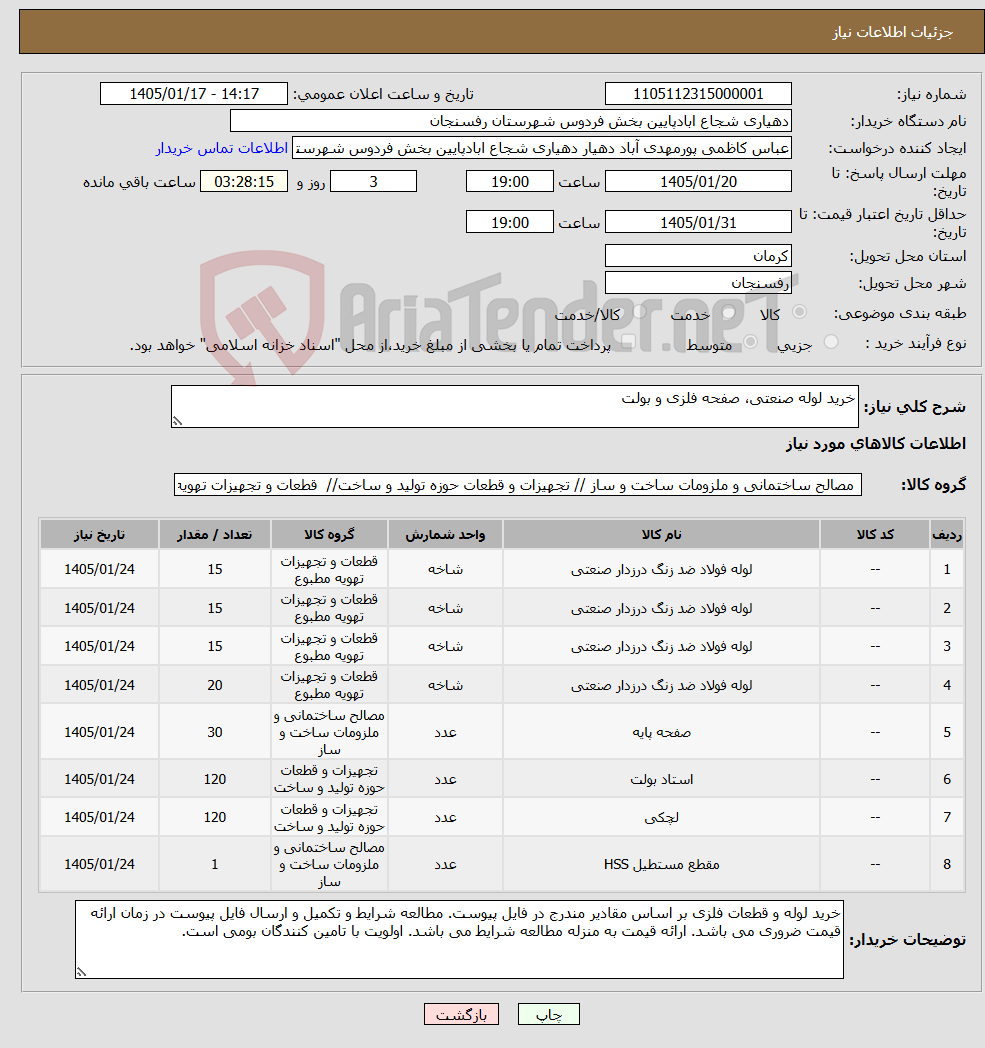Viewport: 985px width, 1048px height.
Task: Click the unit عدد in row 7
Action: coord(445,817)
